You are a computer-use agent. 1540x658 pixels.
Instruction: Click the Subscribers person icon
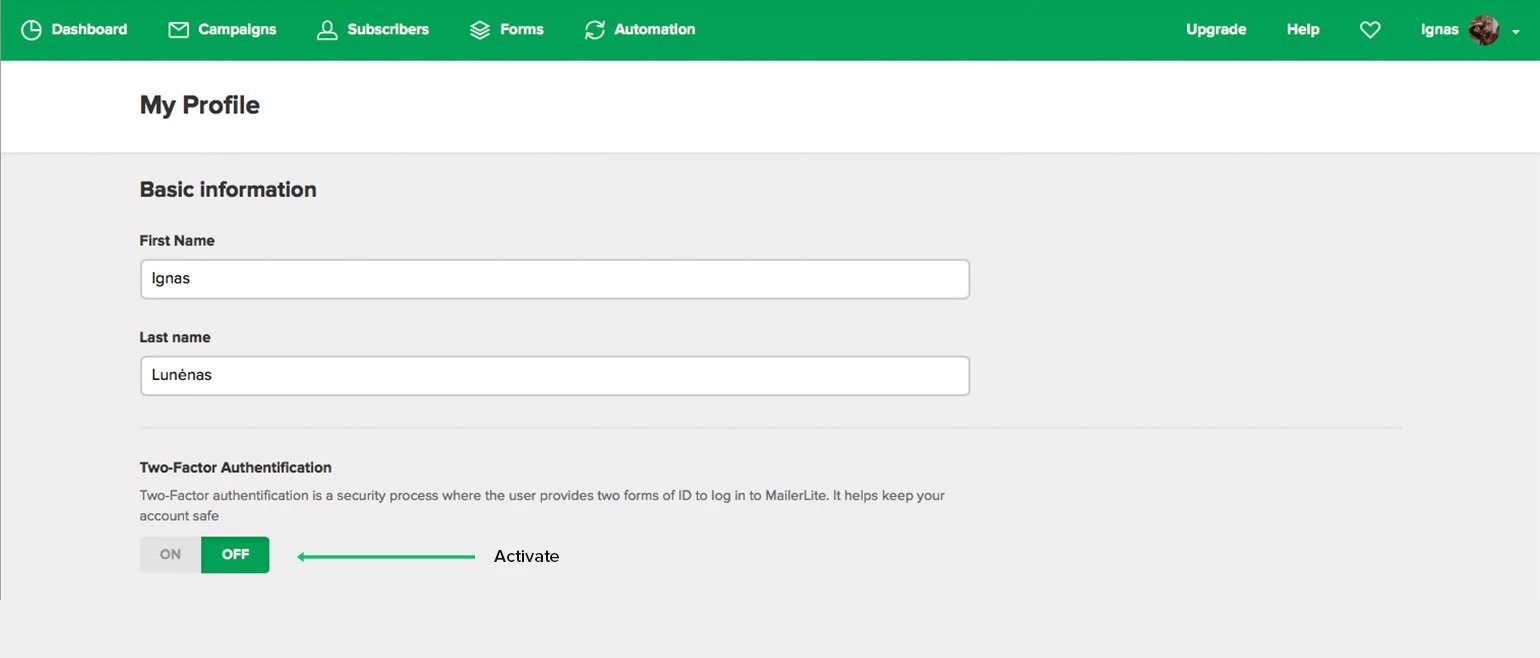pos(327,30)
